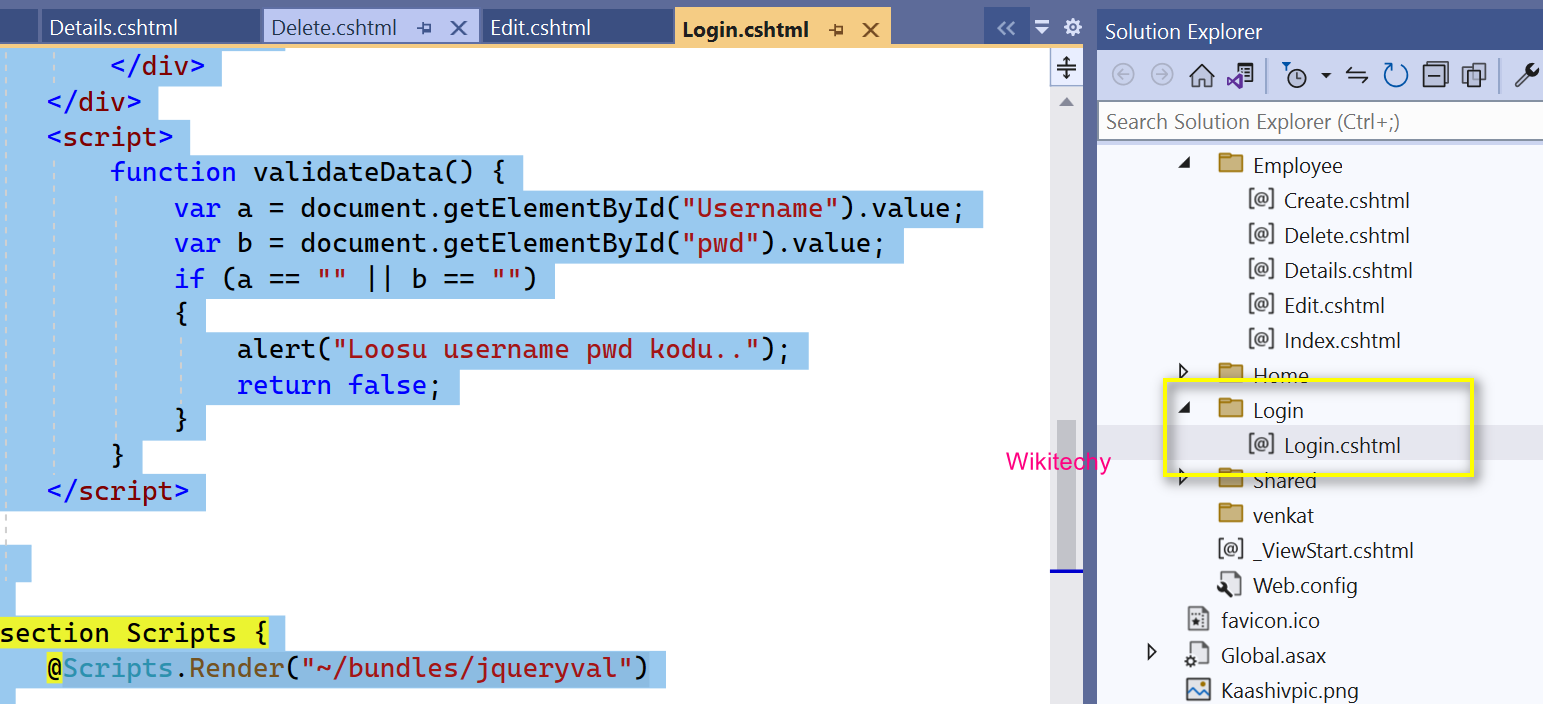
Task: Unpin the Login.cshtml tab
Action: (837, 28)
